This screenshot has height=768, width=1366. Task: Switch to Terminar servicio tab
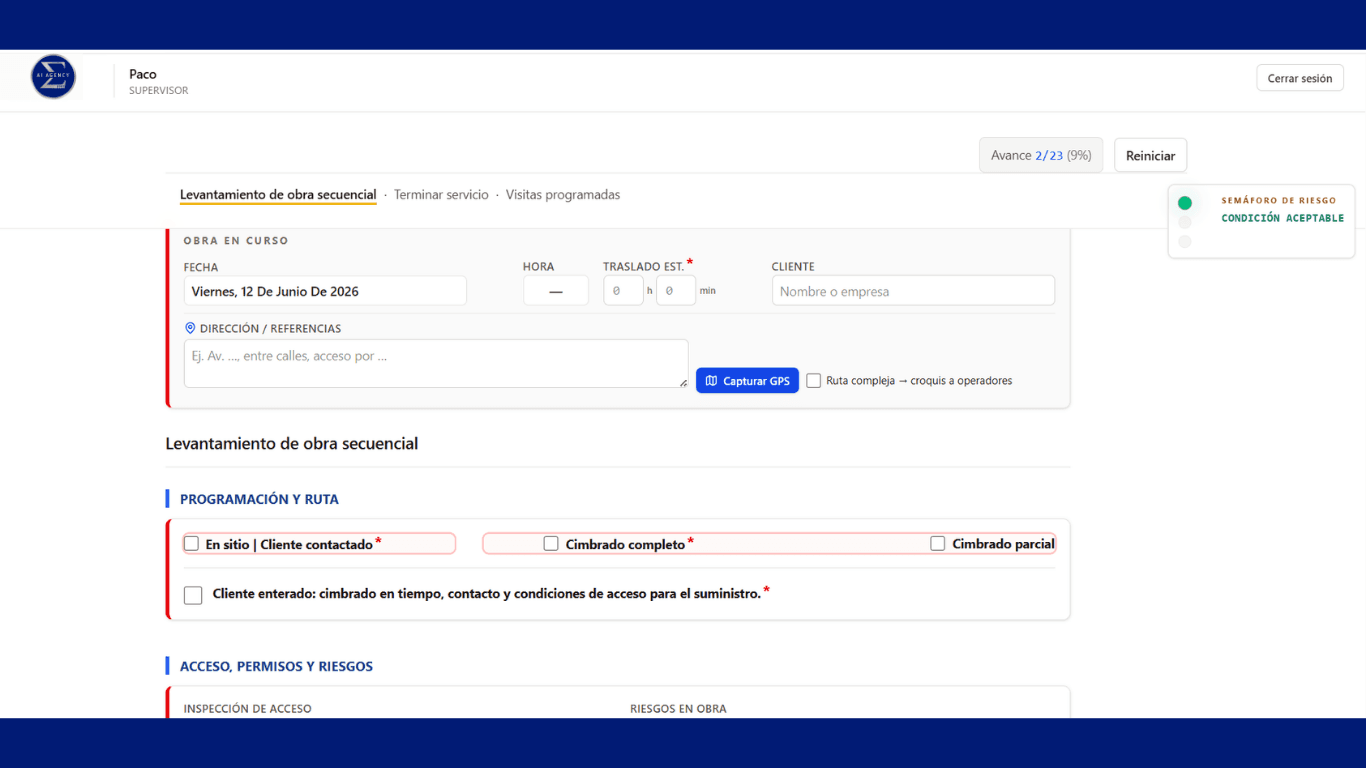[x=441, y=195]
